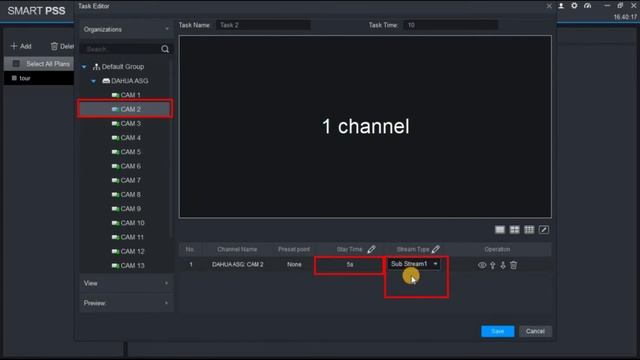Collapse the Default Group tree node

pos(84,67)
